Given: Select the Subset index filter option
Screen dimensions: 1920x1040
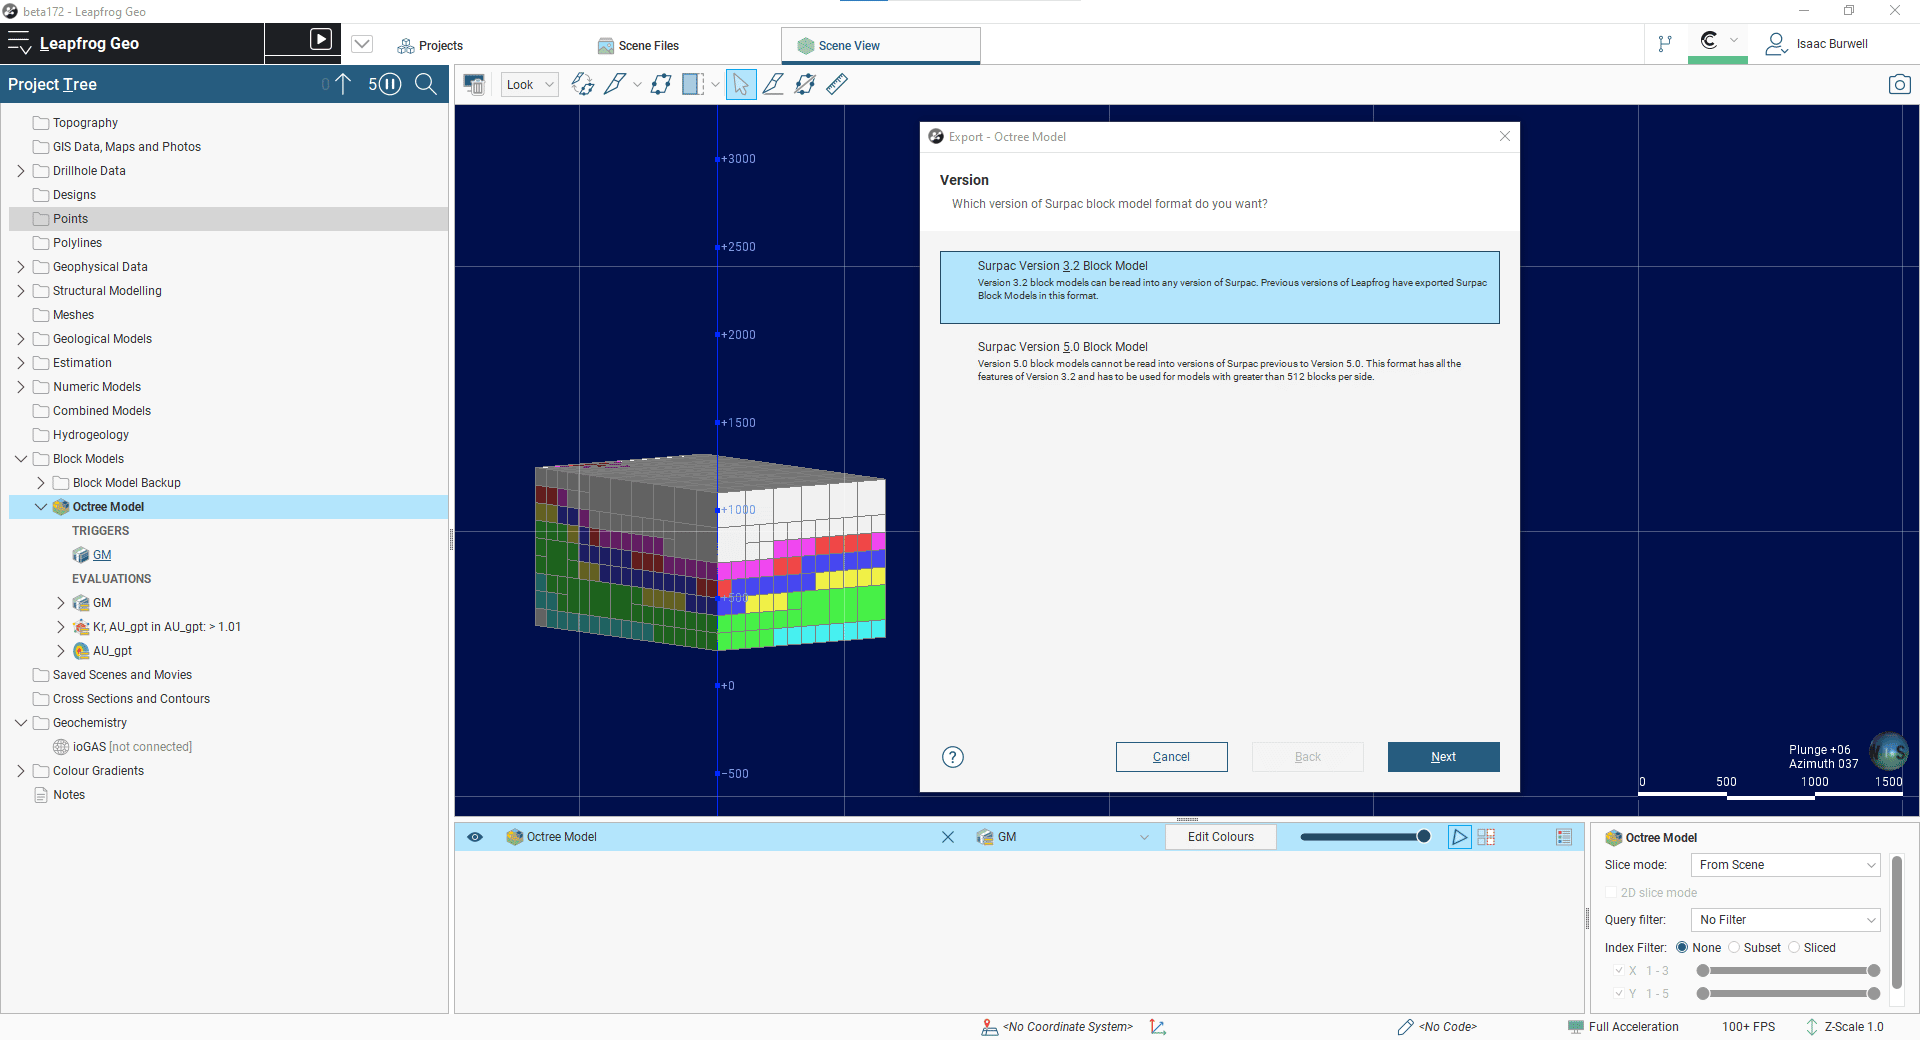Looking at the screenshot, I should point(1754,948).
